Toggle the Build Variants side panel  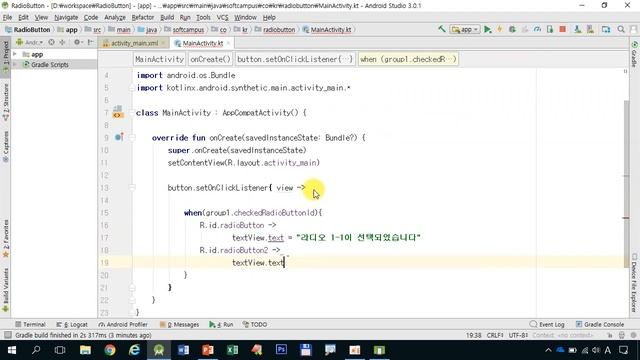coord(5,290)
